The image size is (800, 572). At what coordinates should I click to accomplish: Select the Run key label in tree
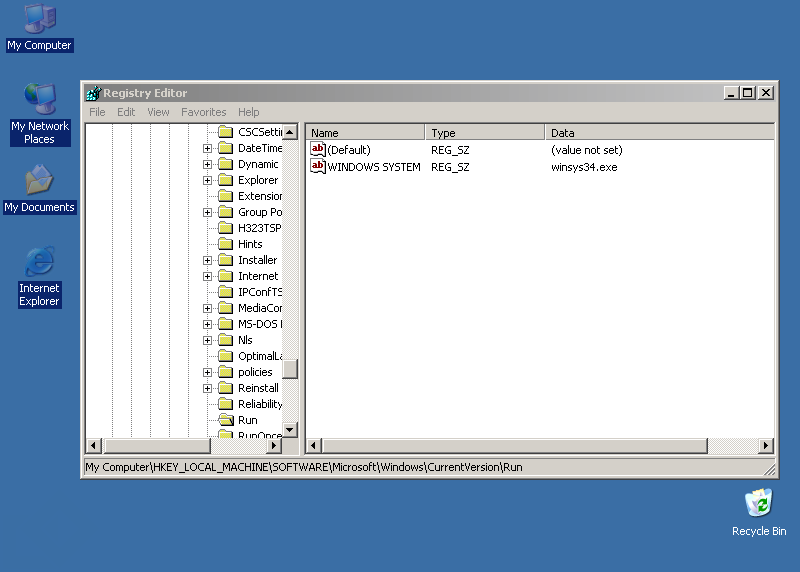point(247,420)
